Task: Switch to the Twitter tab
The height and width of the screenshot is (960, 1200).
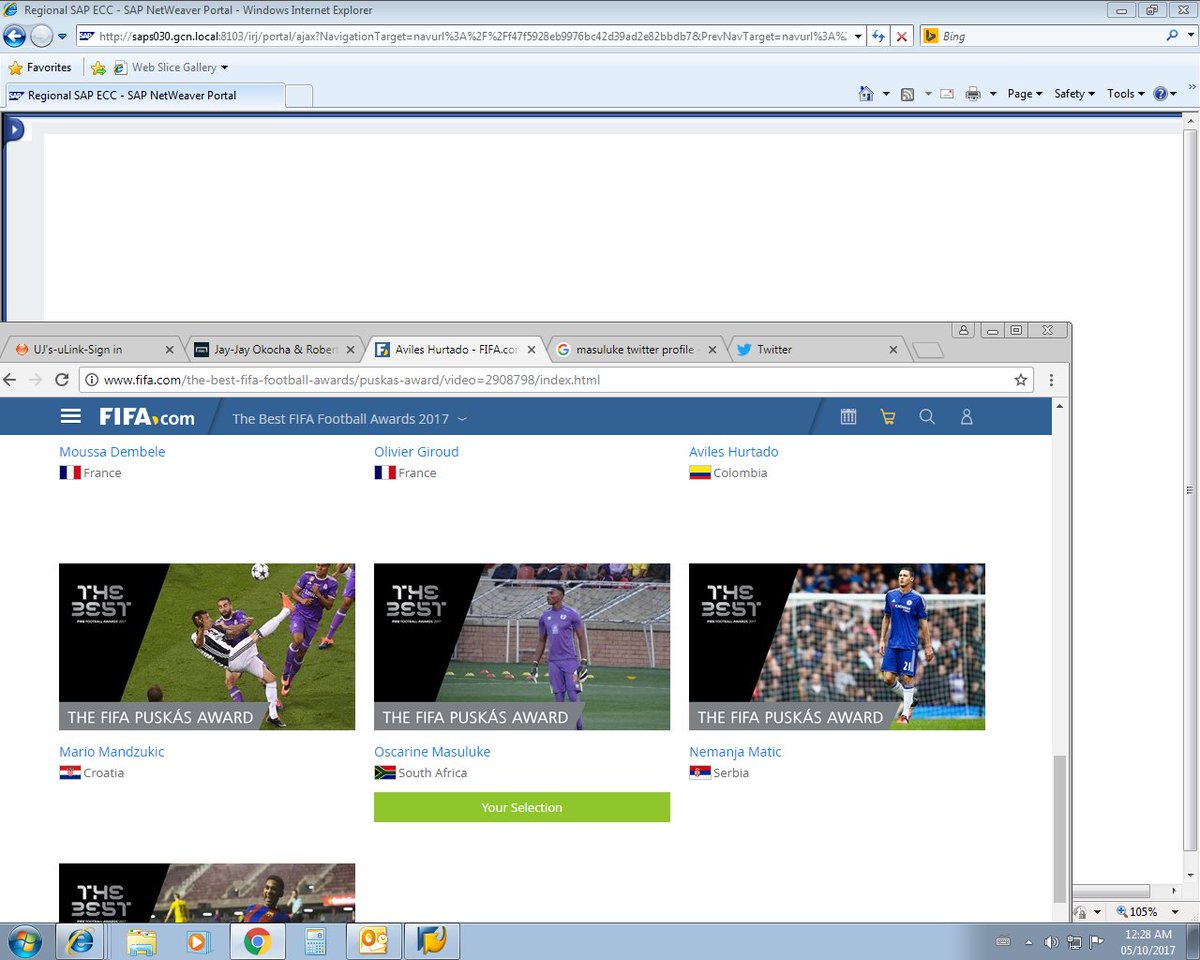Action: (x=815, y=349)
